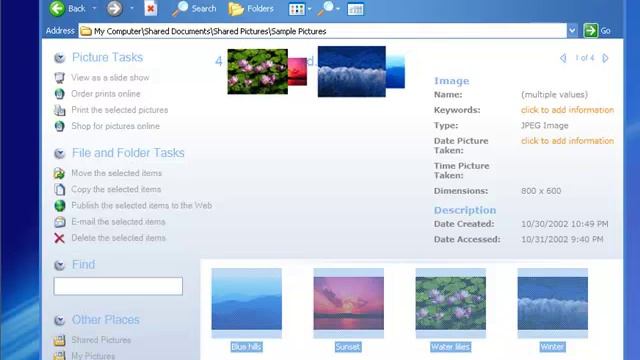
Task: Click the Winter file name label
Action: click(552, 347)
